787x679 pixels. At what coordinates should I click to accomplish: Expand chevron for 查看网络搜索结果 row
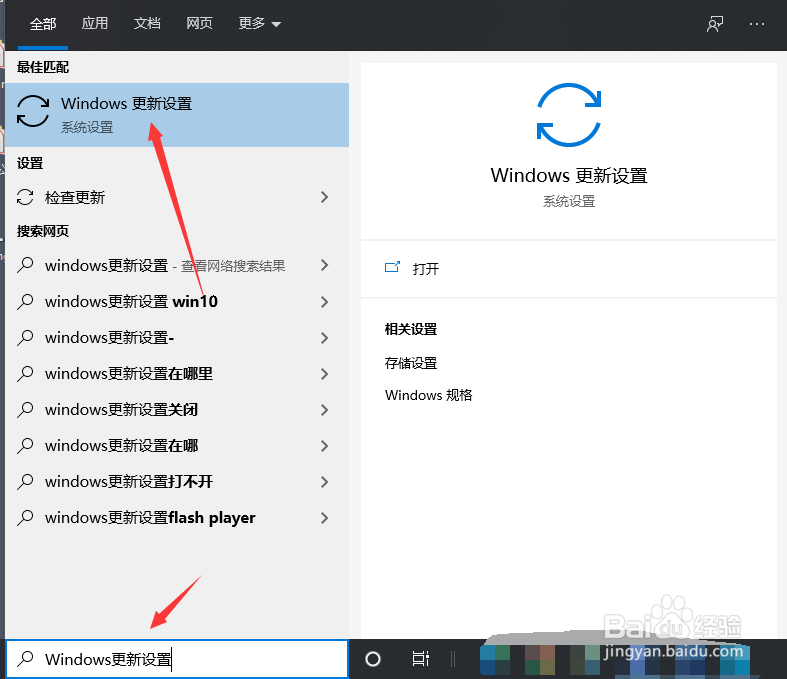325,265
